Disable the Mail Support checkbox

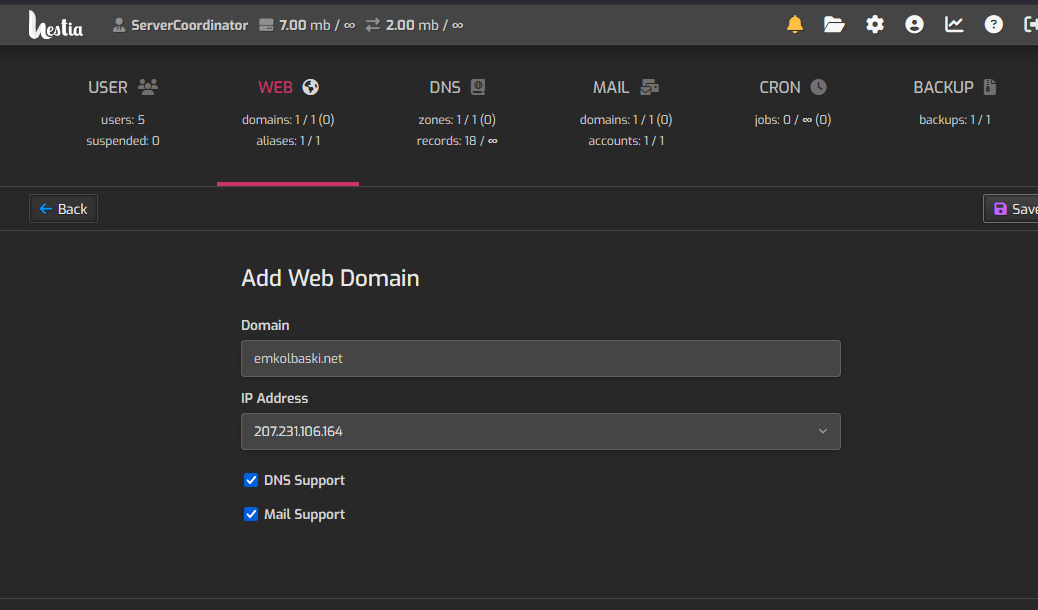click(251, 514)
